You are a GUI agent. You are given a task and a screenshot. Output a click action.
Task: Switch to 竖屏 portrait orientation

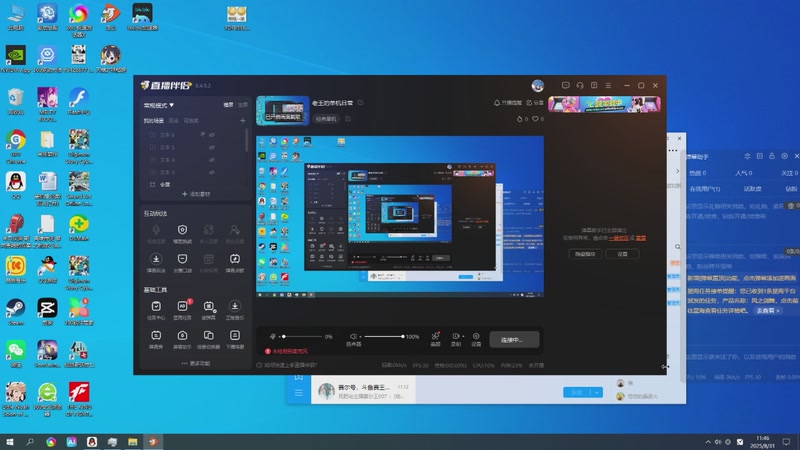point(242,105)
